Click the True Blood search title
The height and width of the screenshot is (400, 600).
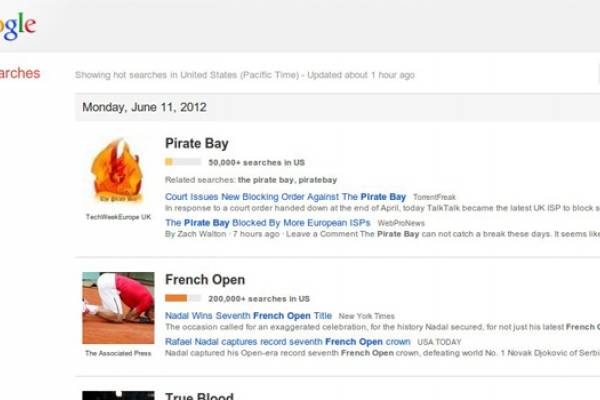[x=199, y=397]
